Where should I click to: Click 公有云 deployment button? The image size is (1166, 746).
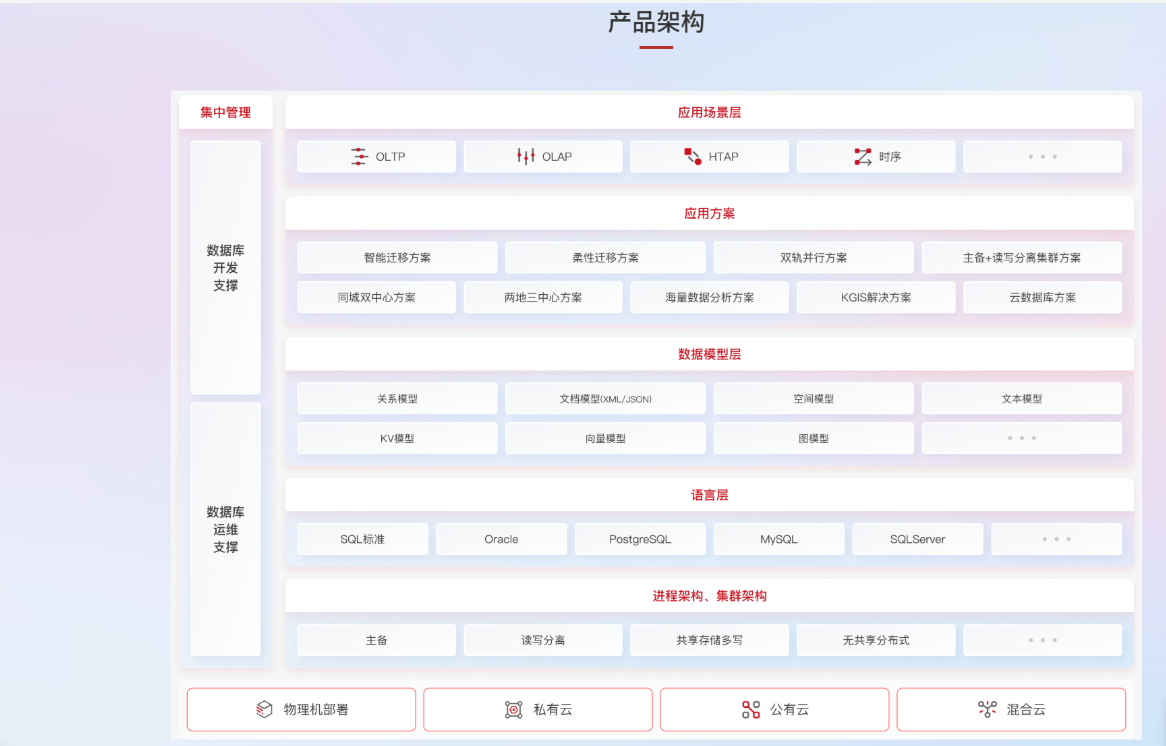774,710
